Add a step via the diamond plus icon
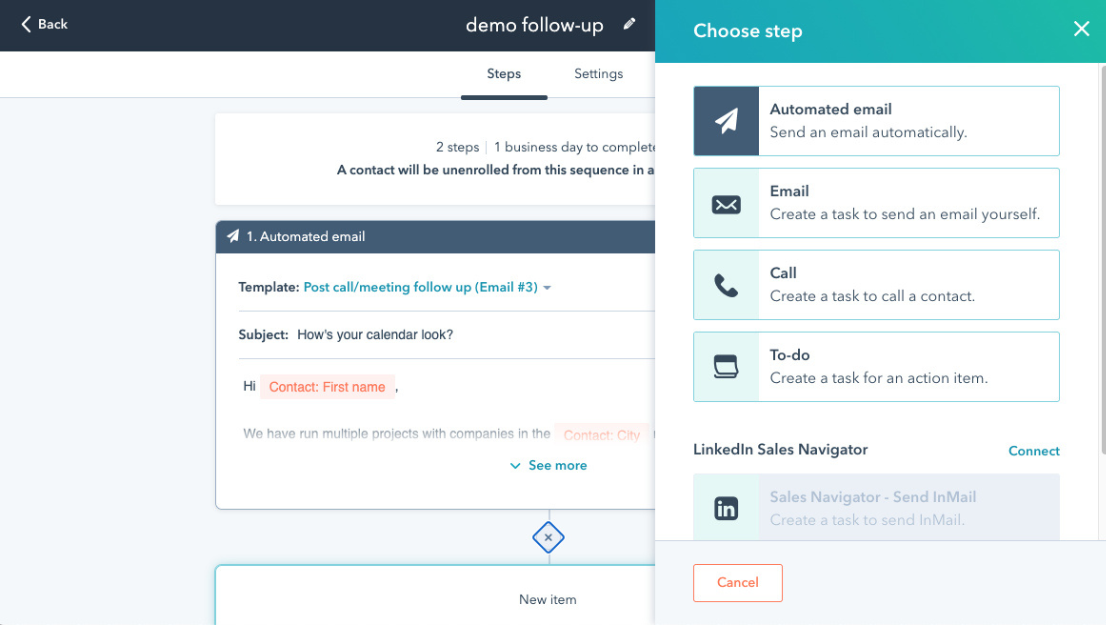 [x=548, y=537]
